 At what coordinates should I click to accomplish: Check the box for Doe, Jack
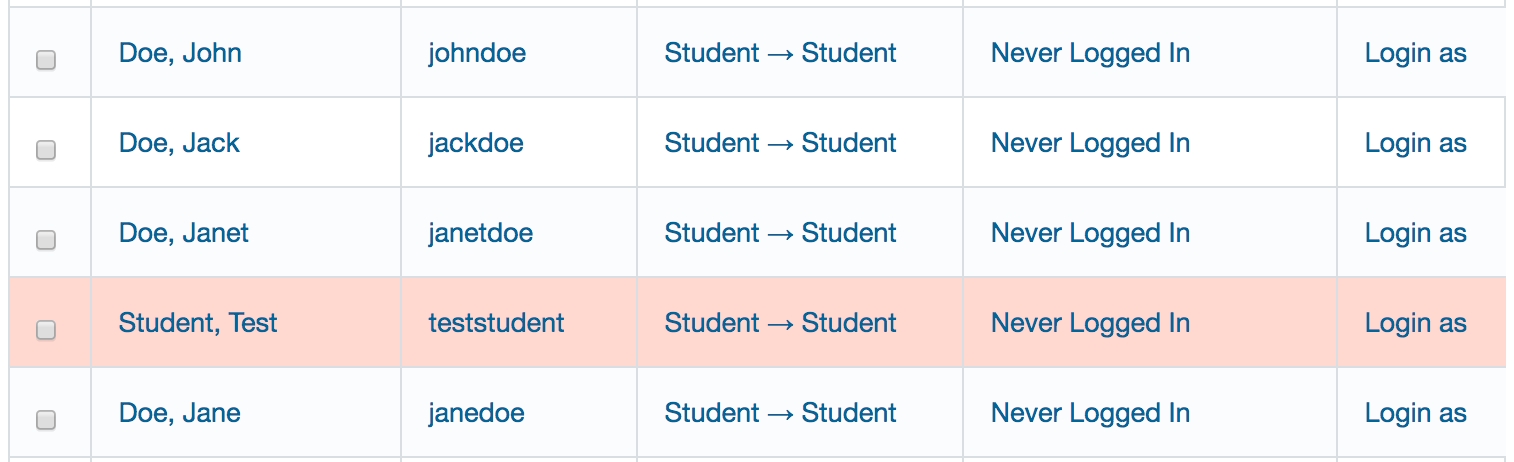pos(46,150)
